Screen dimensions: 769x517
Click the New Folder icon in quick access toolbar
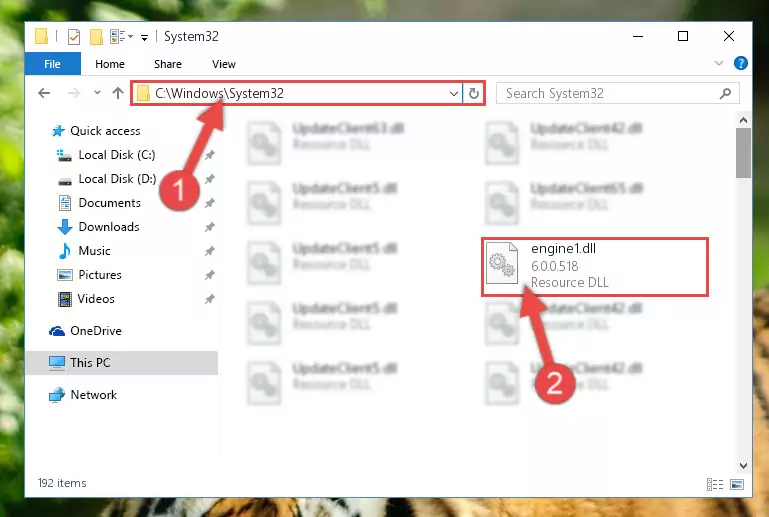coord(96,37)
